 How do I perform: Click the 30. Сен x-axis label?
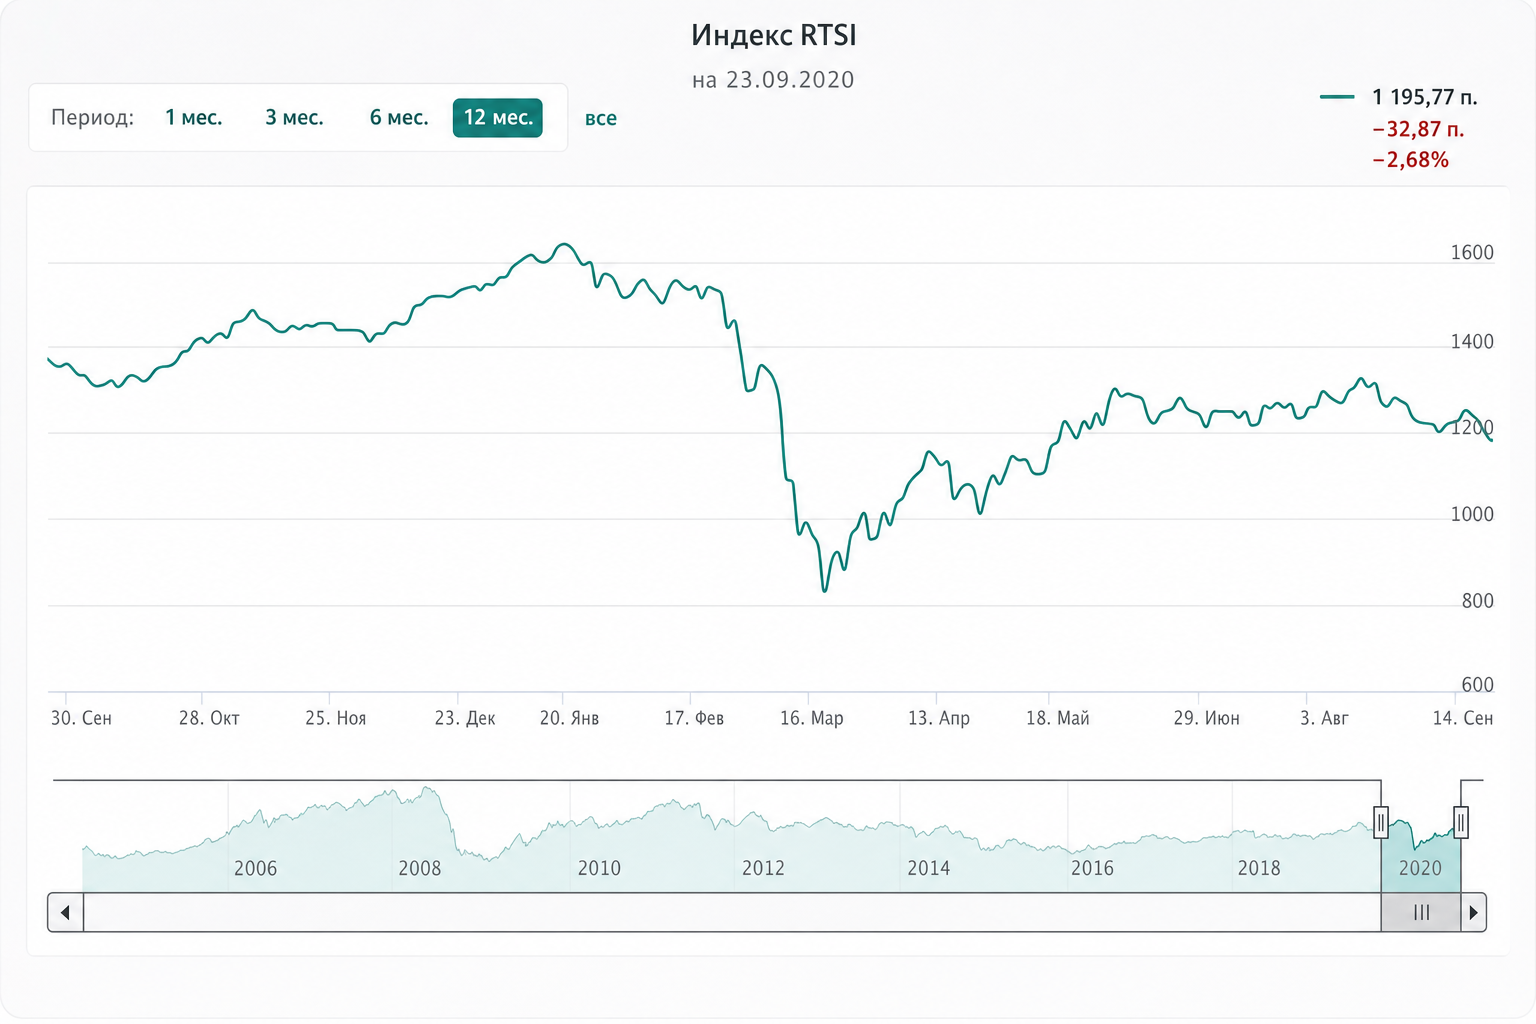click(81, 718)
